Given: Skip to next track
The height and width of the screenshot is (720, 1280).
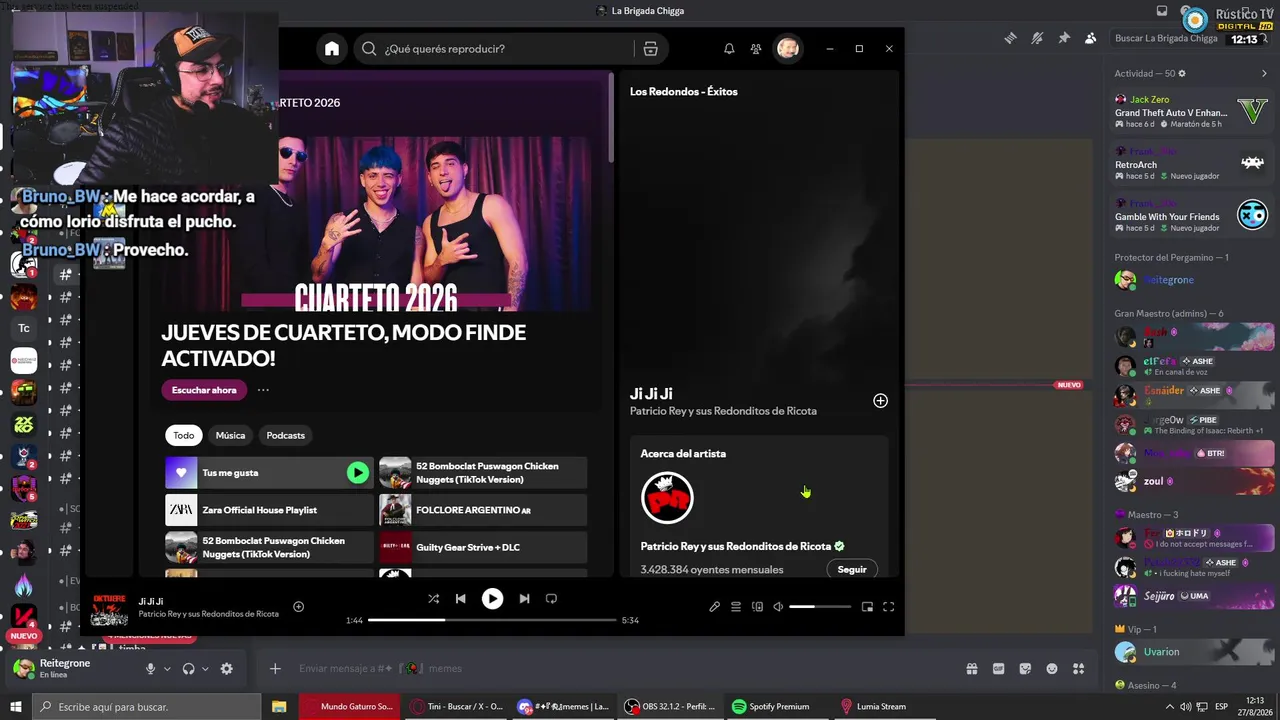Looking at the screenshot, I should tap(524, 599).
